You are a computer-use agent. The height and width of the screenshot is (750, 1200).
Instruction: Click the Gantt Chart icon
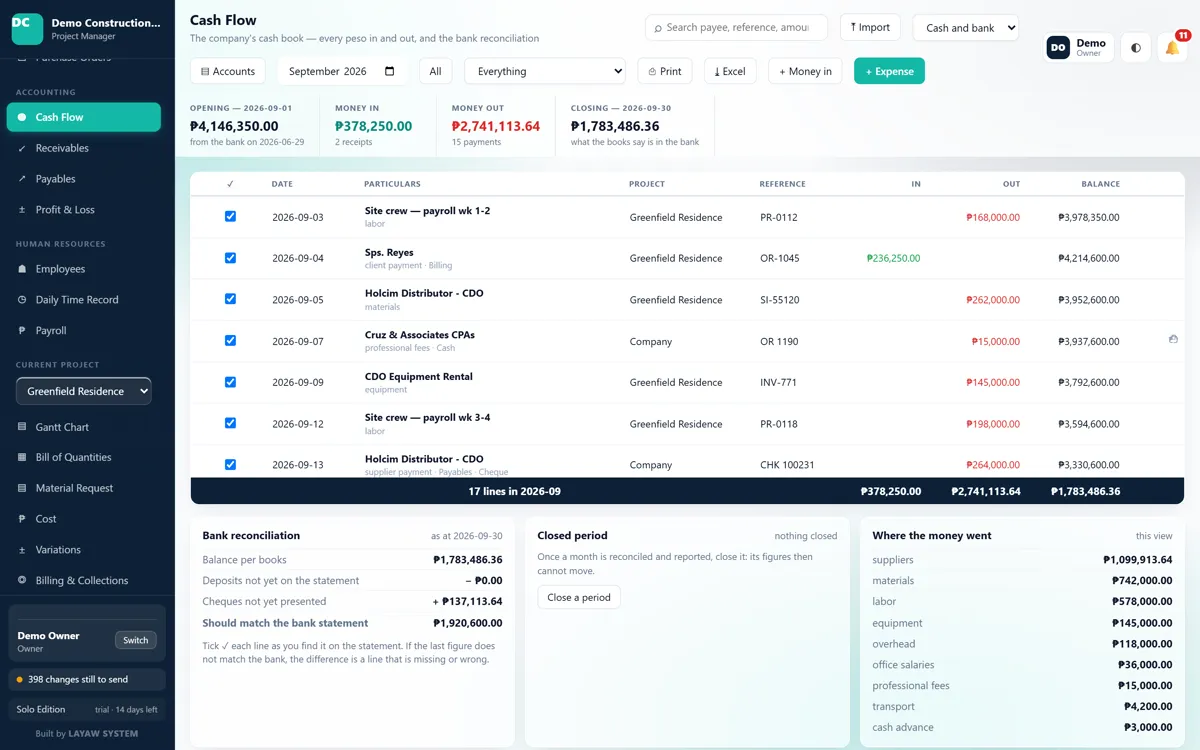[22, 427]
